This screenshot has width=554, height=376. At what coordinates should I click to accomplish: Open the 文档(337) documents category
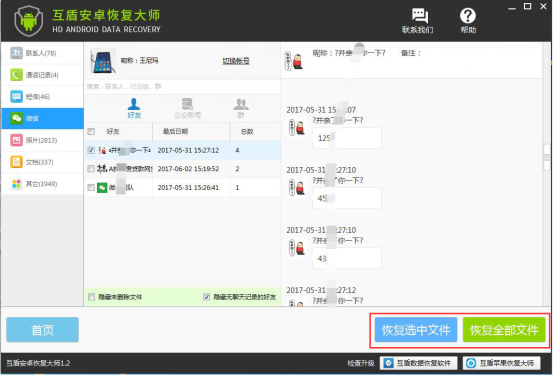coord(42,162)
